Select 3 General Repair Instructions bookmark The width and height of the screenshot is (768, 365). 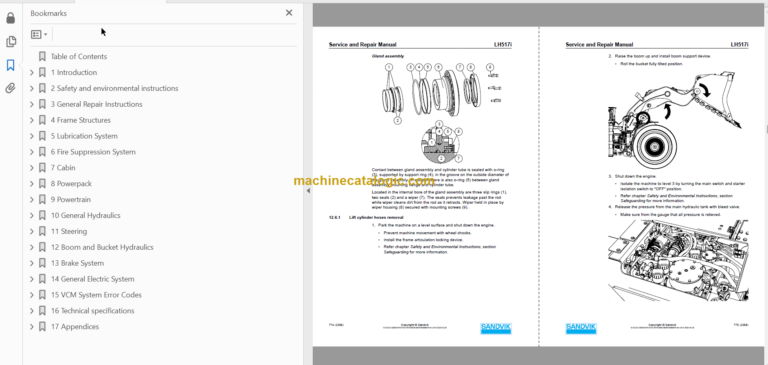click(x=96, y=104)
